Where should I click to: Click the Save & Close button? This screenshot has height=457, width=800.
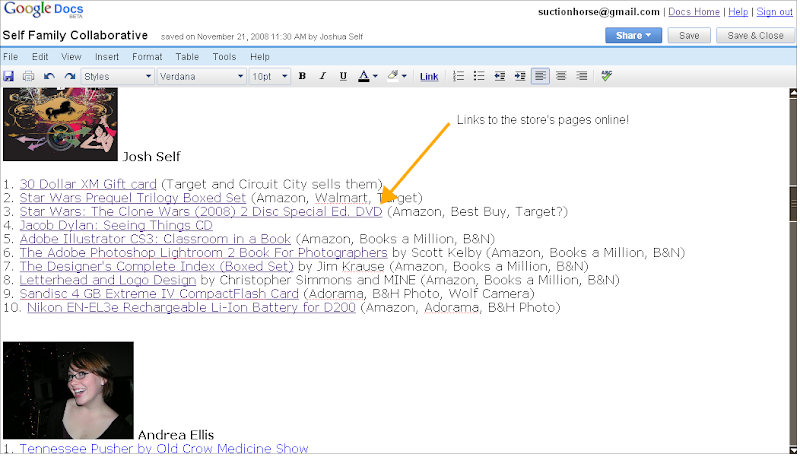tap(756, 35)
